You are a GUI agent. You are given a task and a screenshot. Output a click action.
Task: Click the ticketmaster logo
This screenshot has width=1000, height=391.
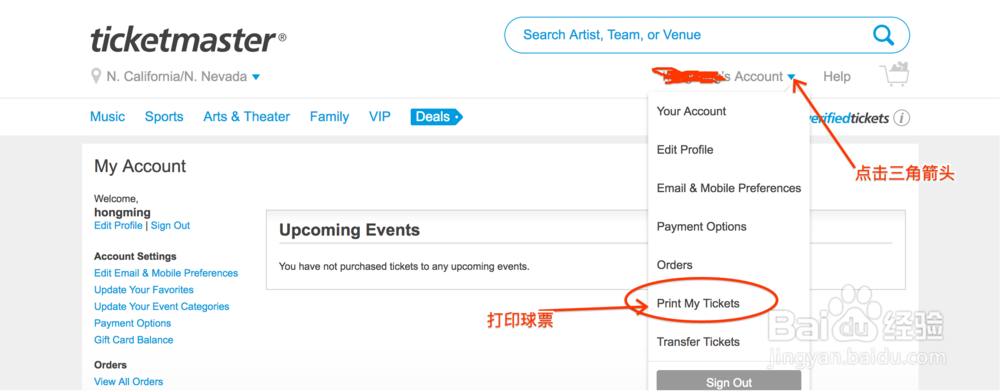click(x=188, y=40)
